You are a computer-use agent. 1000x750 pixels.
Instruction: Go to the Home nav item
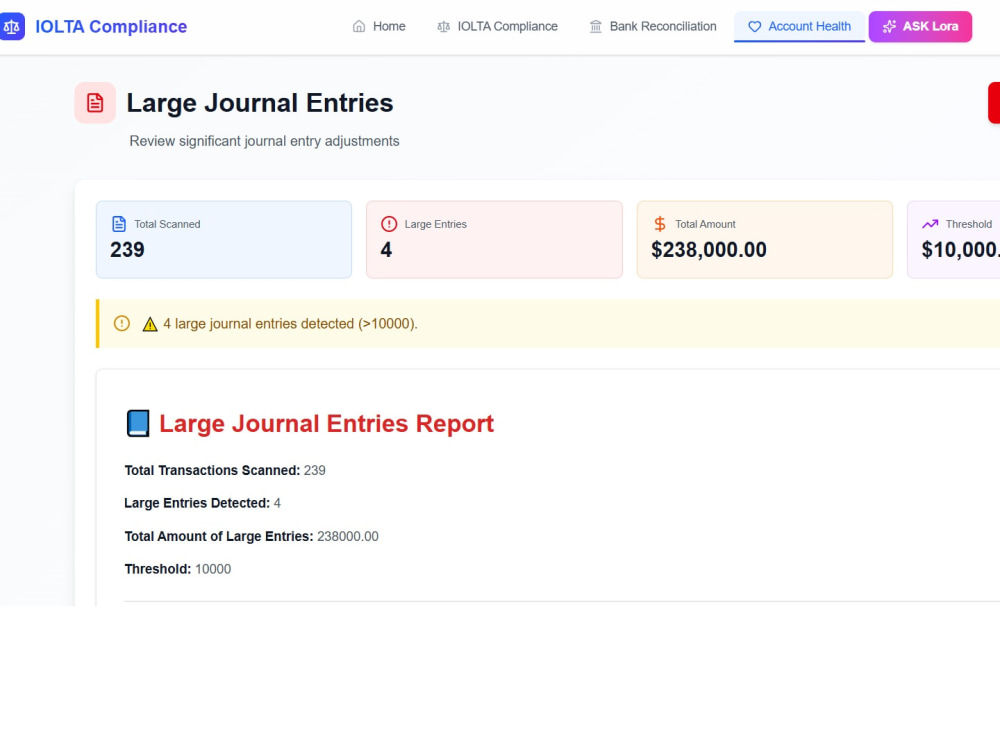[x=379, y=26]
